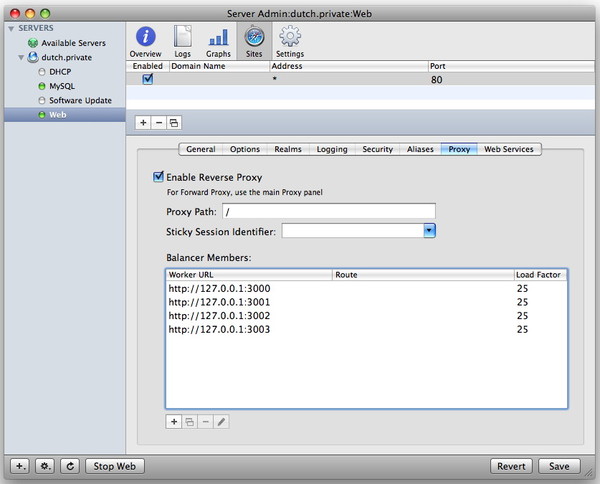
Task: Select MySQL in the sidebar
Action: [x=62, y=86]
